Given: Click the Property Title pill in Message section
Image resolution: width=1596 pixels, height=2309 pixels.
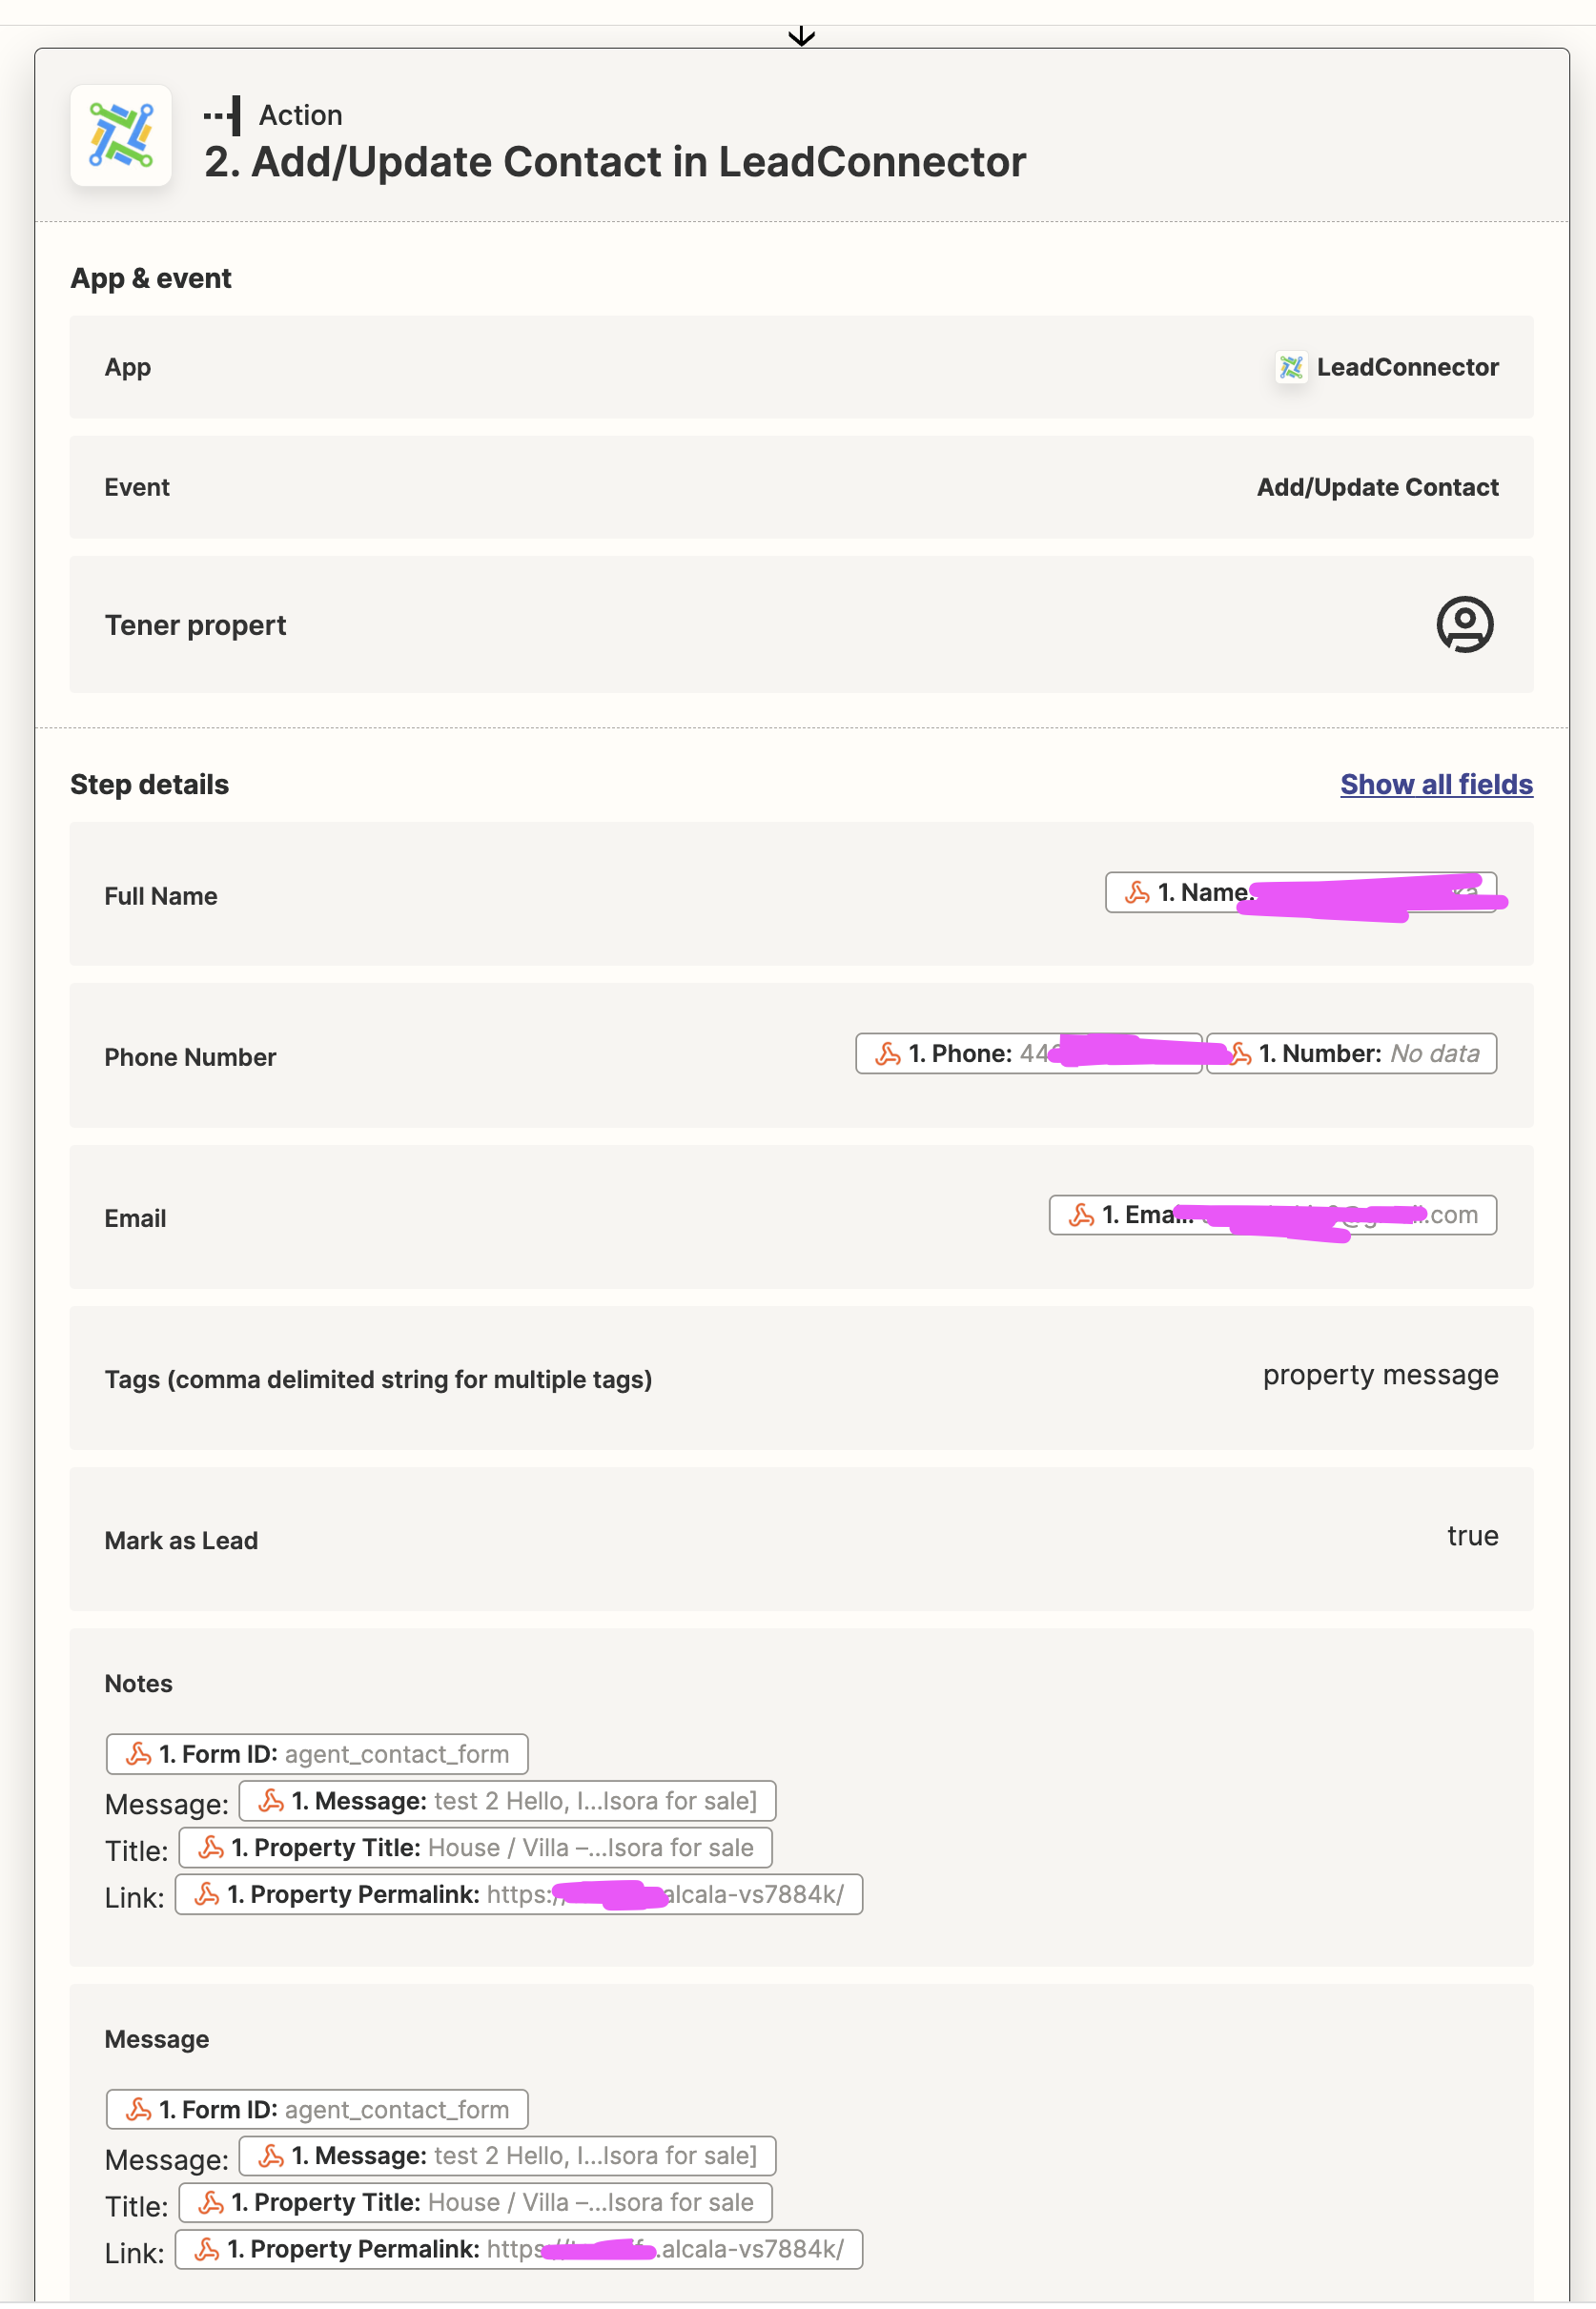Looking at the screenshot, I should point(475,2203).
